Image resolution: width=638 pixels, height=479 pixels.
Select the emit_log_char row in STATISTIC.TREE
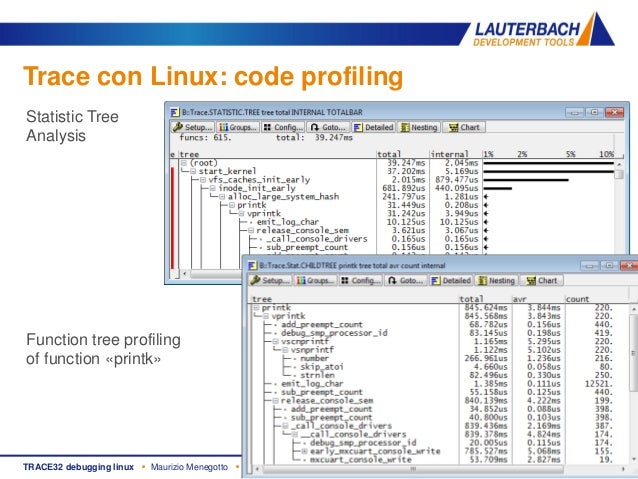point(287,222)
